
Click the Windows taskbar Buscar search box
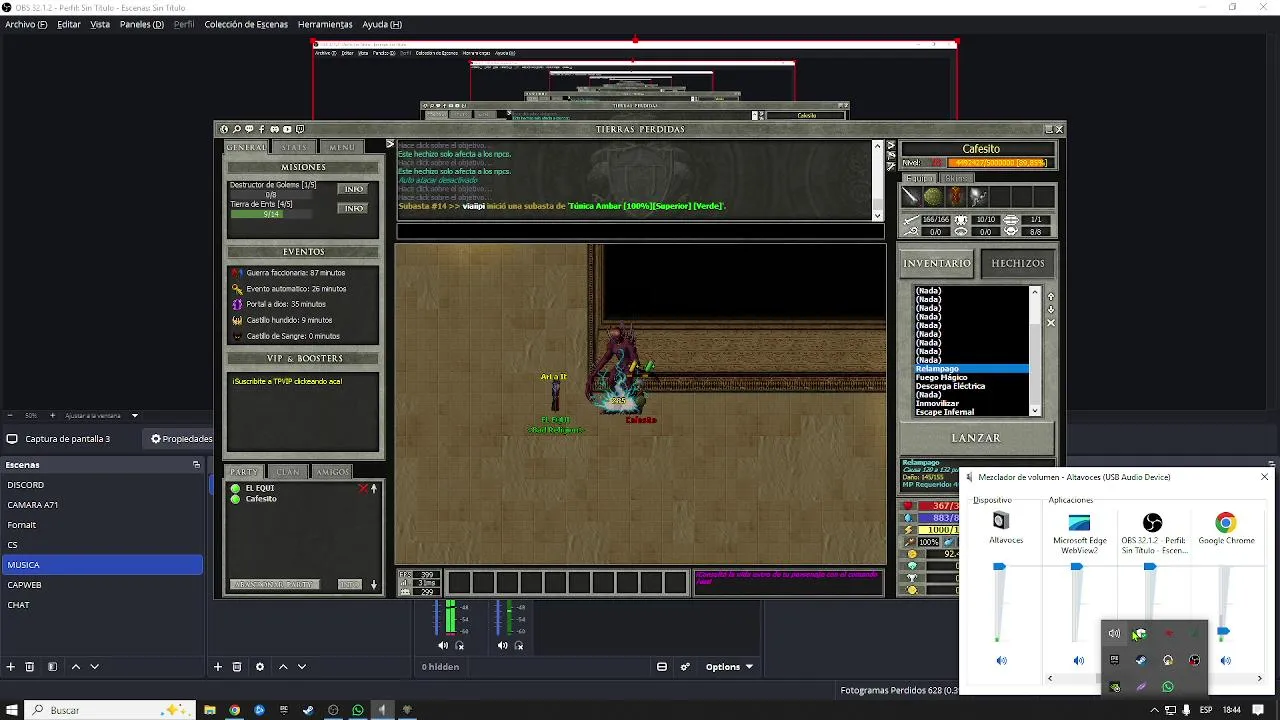(x=110, y=710)
